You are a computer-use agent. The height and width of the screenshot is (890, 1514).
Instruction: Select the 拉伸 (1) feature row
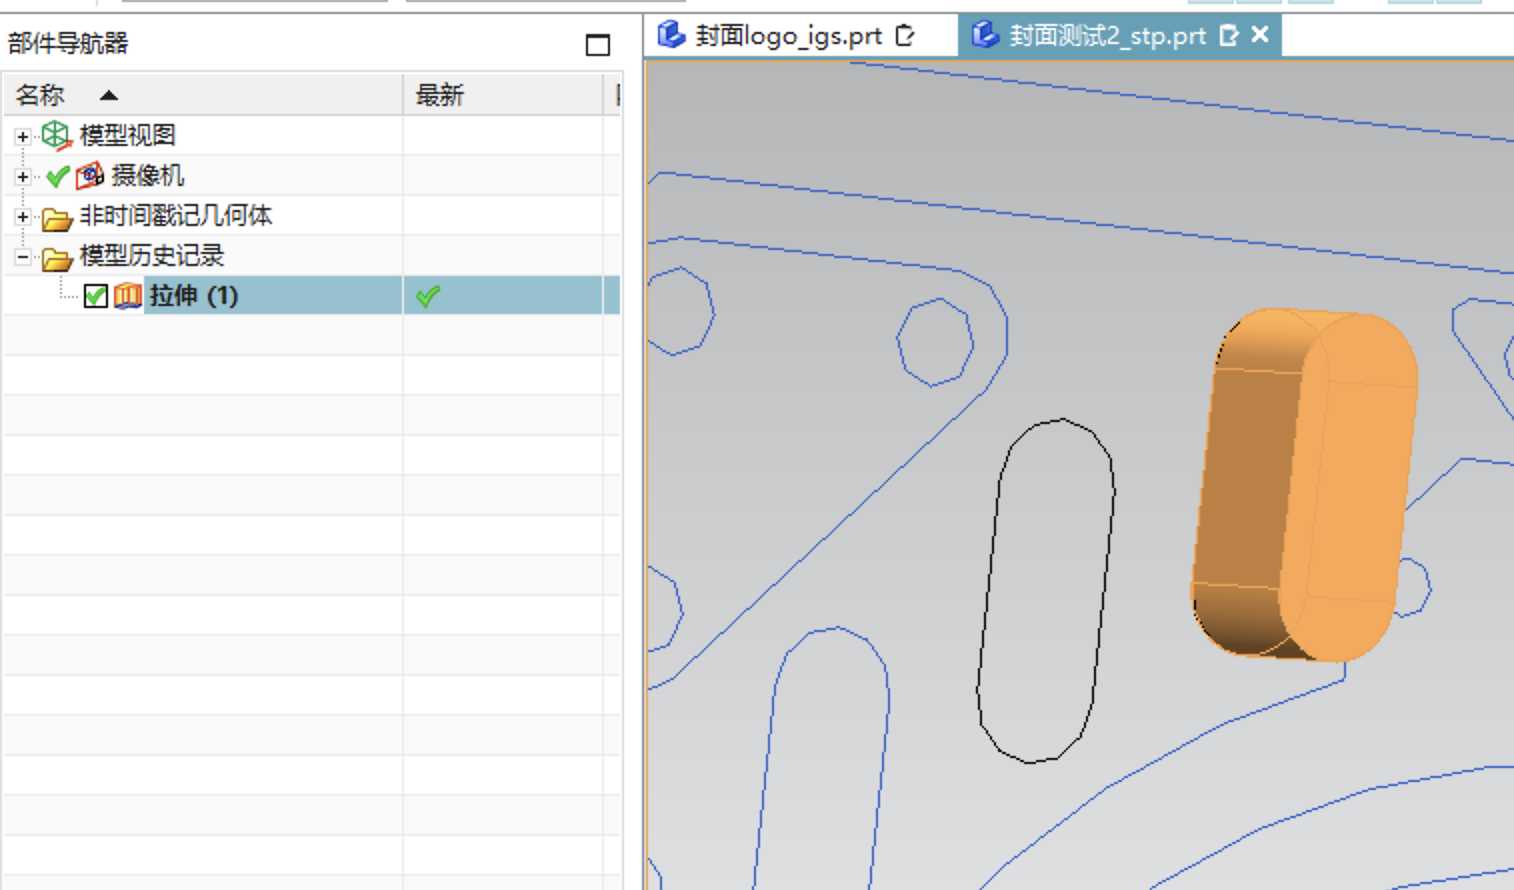coord(311,296)
